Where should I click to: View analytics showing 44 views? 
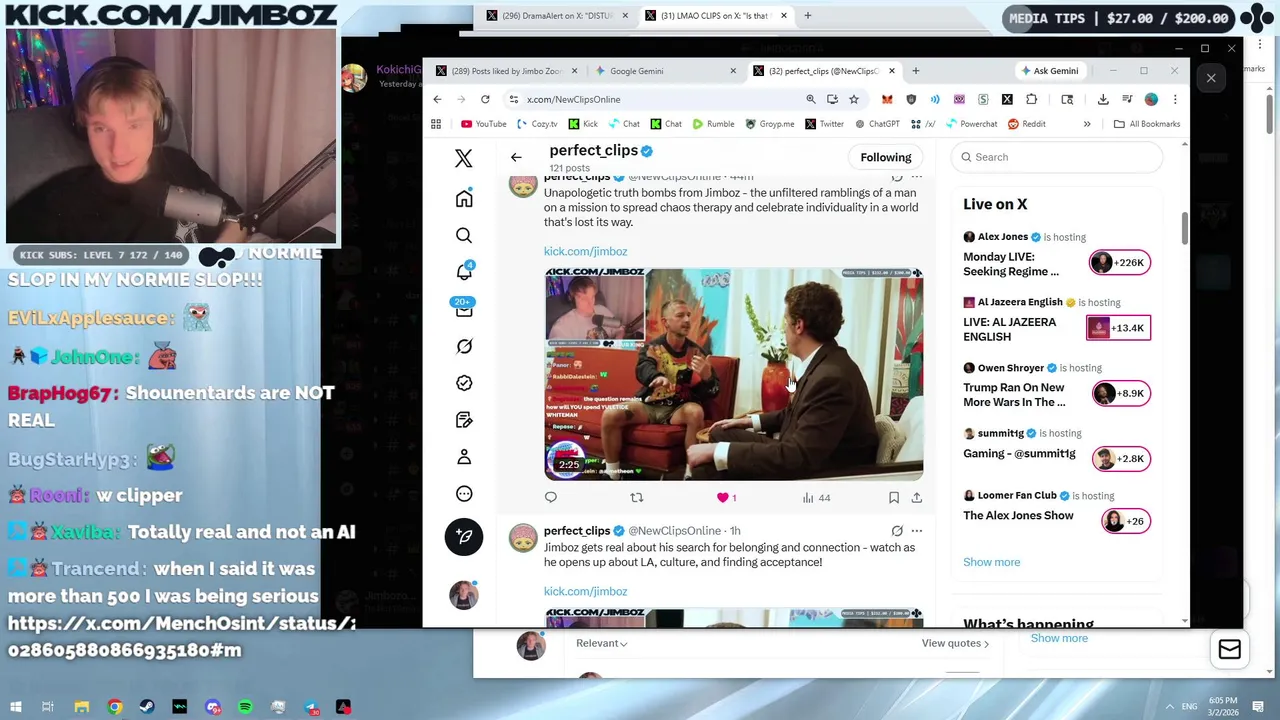click(x=817, y=497)
